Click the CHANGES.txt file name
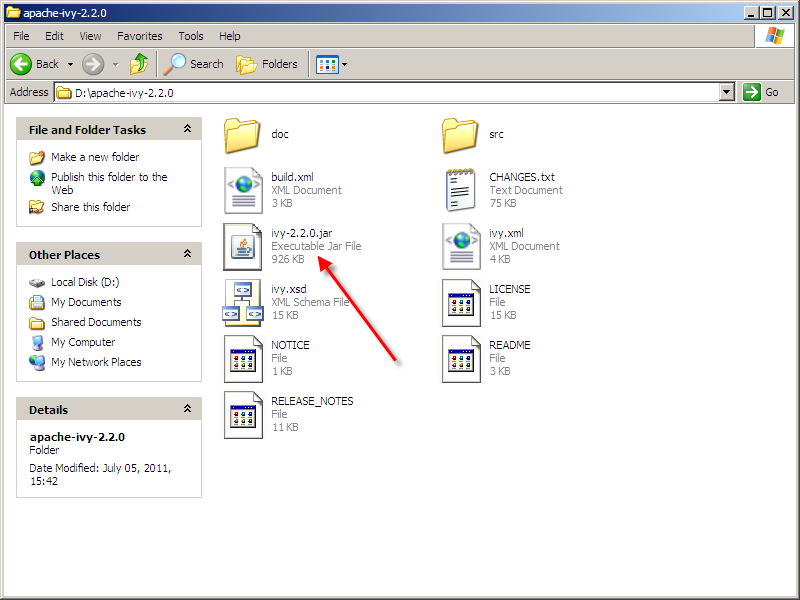Viewport: 800px width, 600px height. click(x=522, y=177)
